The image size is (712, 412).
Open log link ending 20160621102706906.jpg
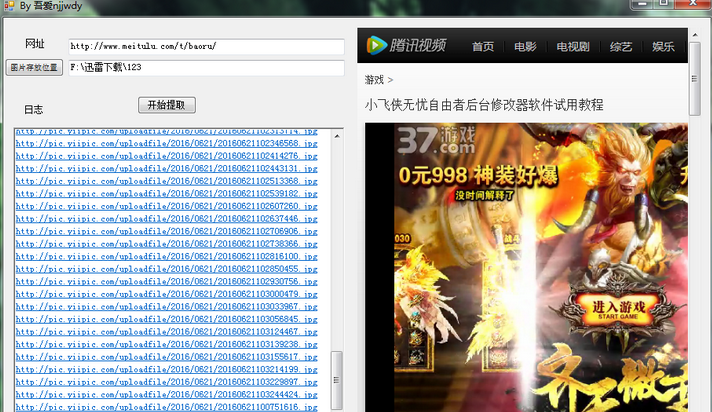click(167, 231)
